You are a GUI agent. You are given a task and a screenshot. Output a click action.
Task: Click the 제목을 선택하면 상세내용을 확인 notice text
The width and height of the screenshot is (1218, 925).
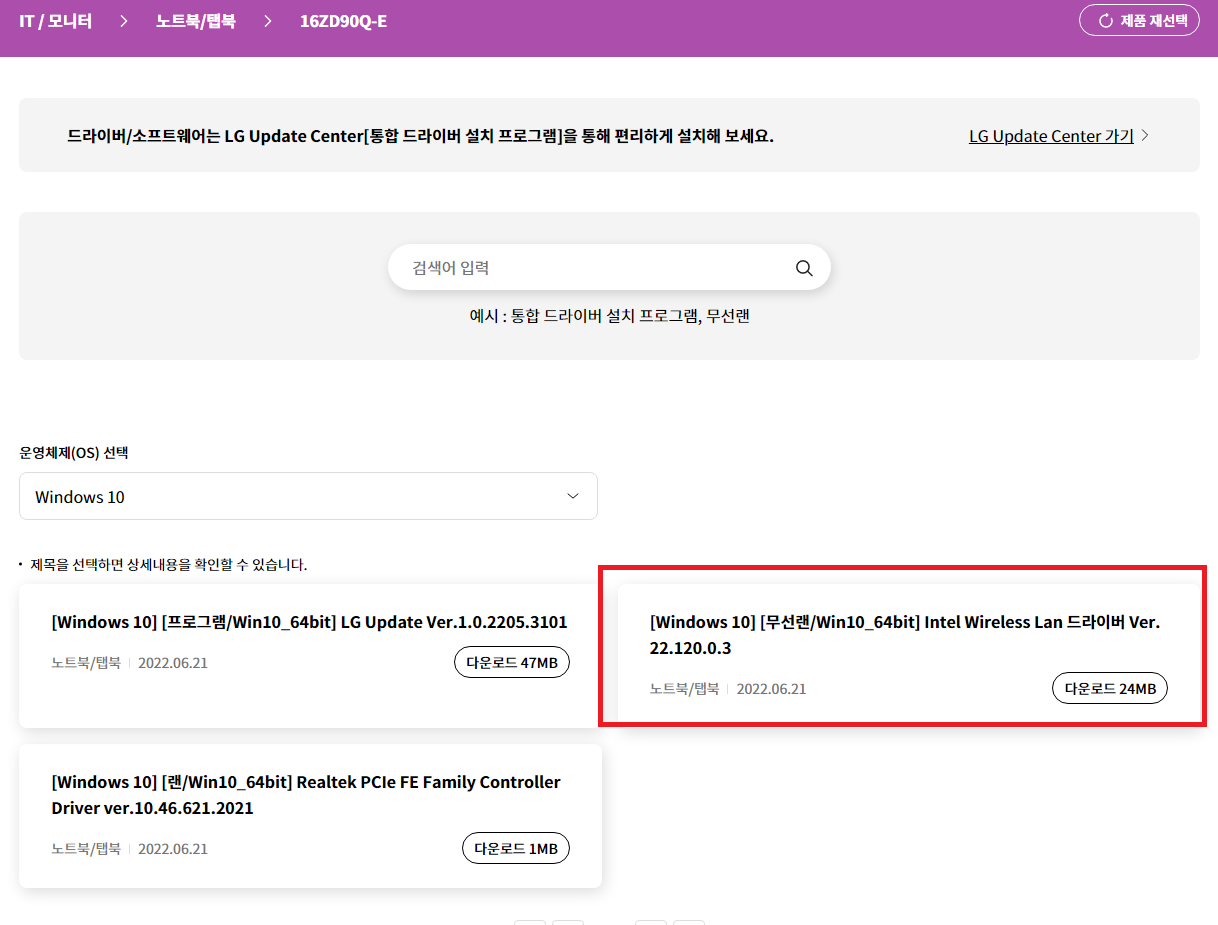click(x=169, y=565)
